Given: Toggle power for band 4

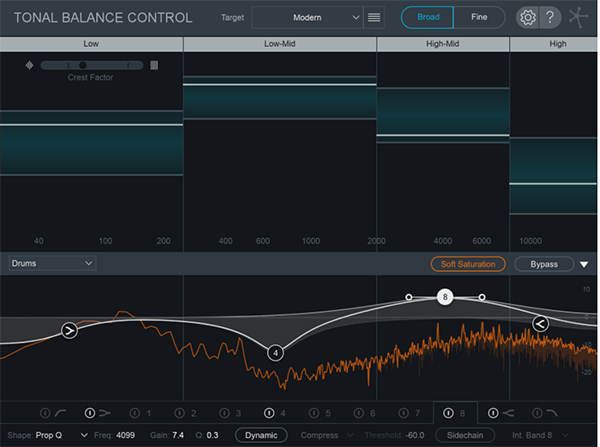Looking at the screenshot, I should (x=269, y=413).
